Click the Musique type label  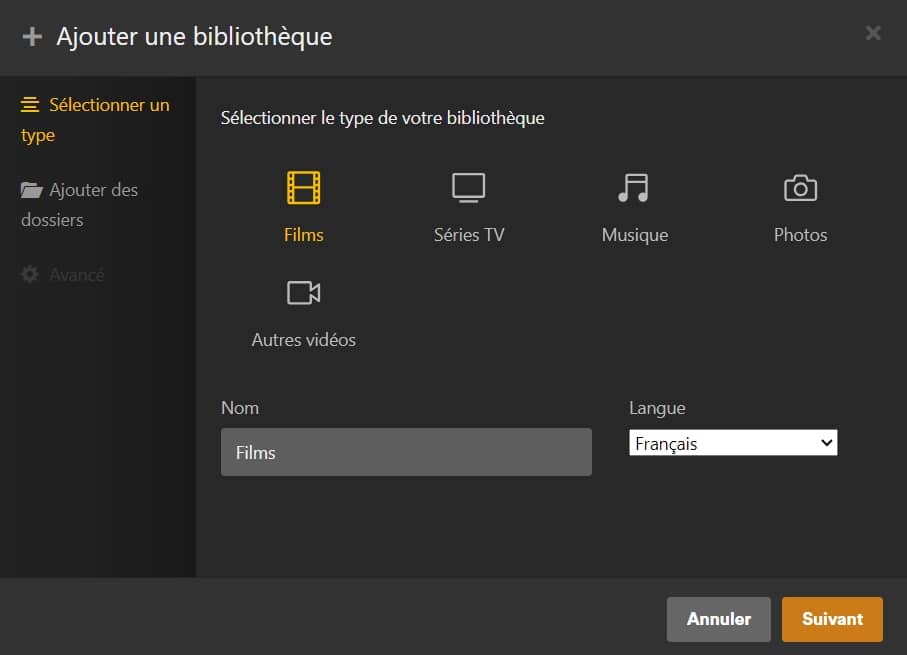tap(635, 235)
